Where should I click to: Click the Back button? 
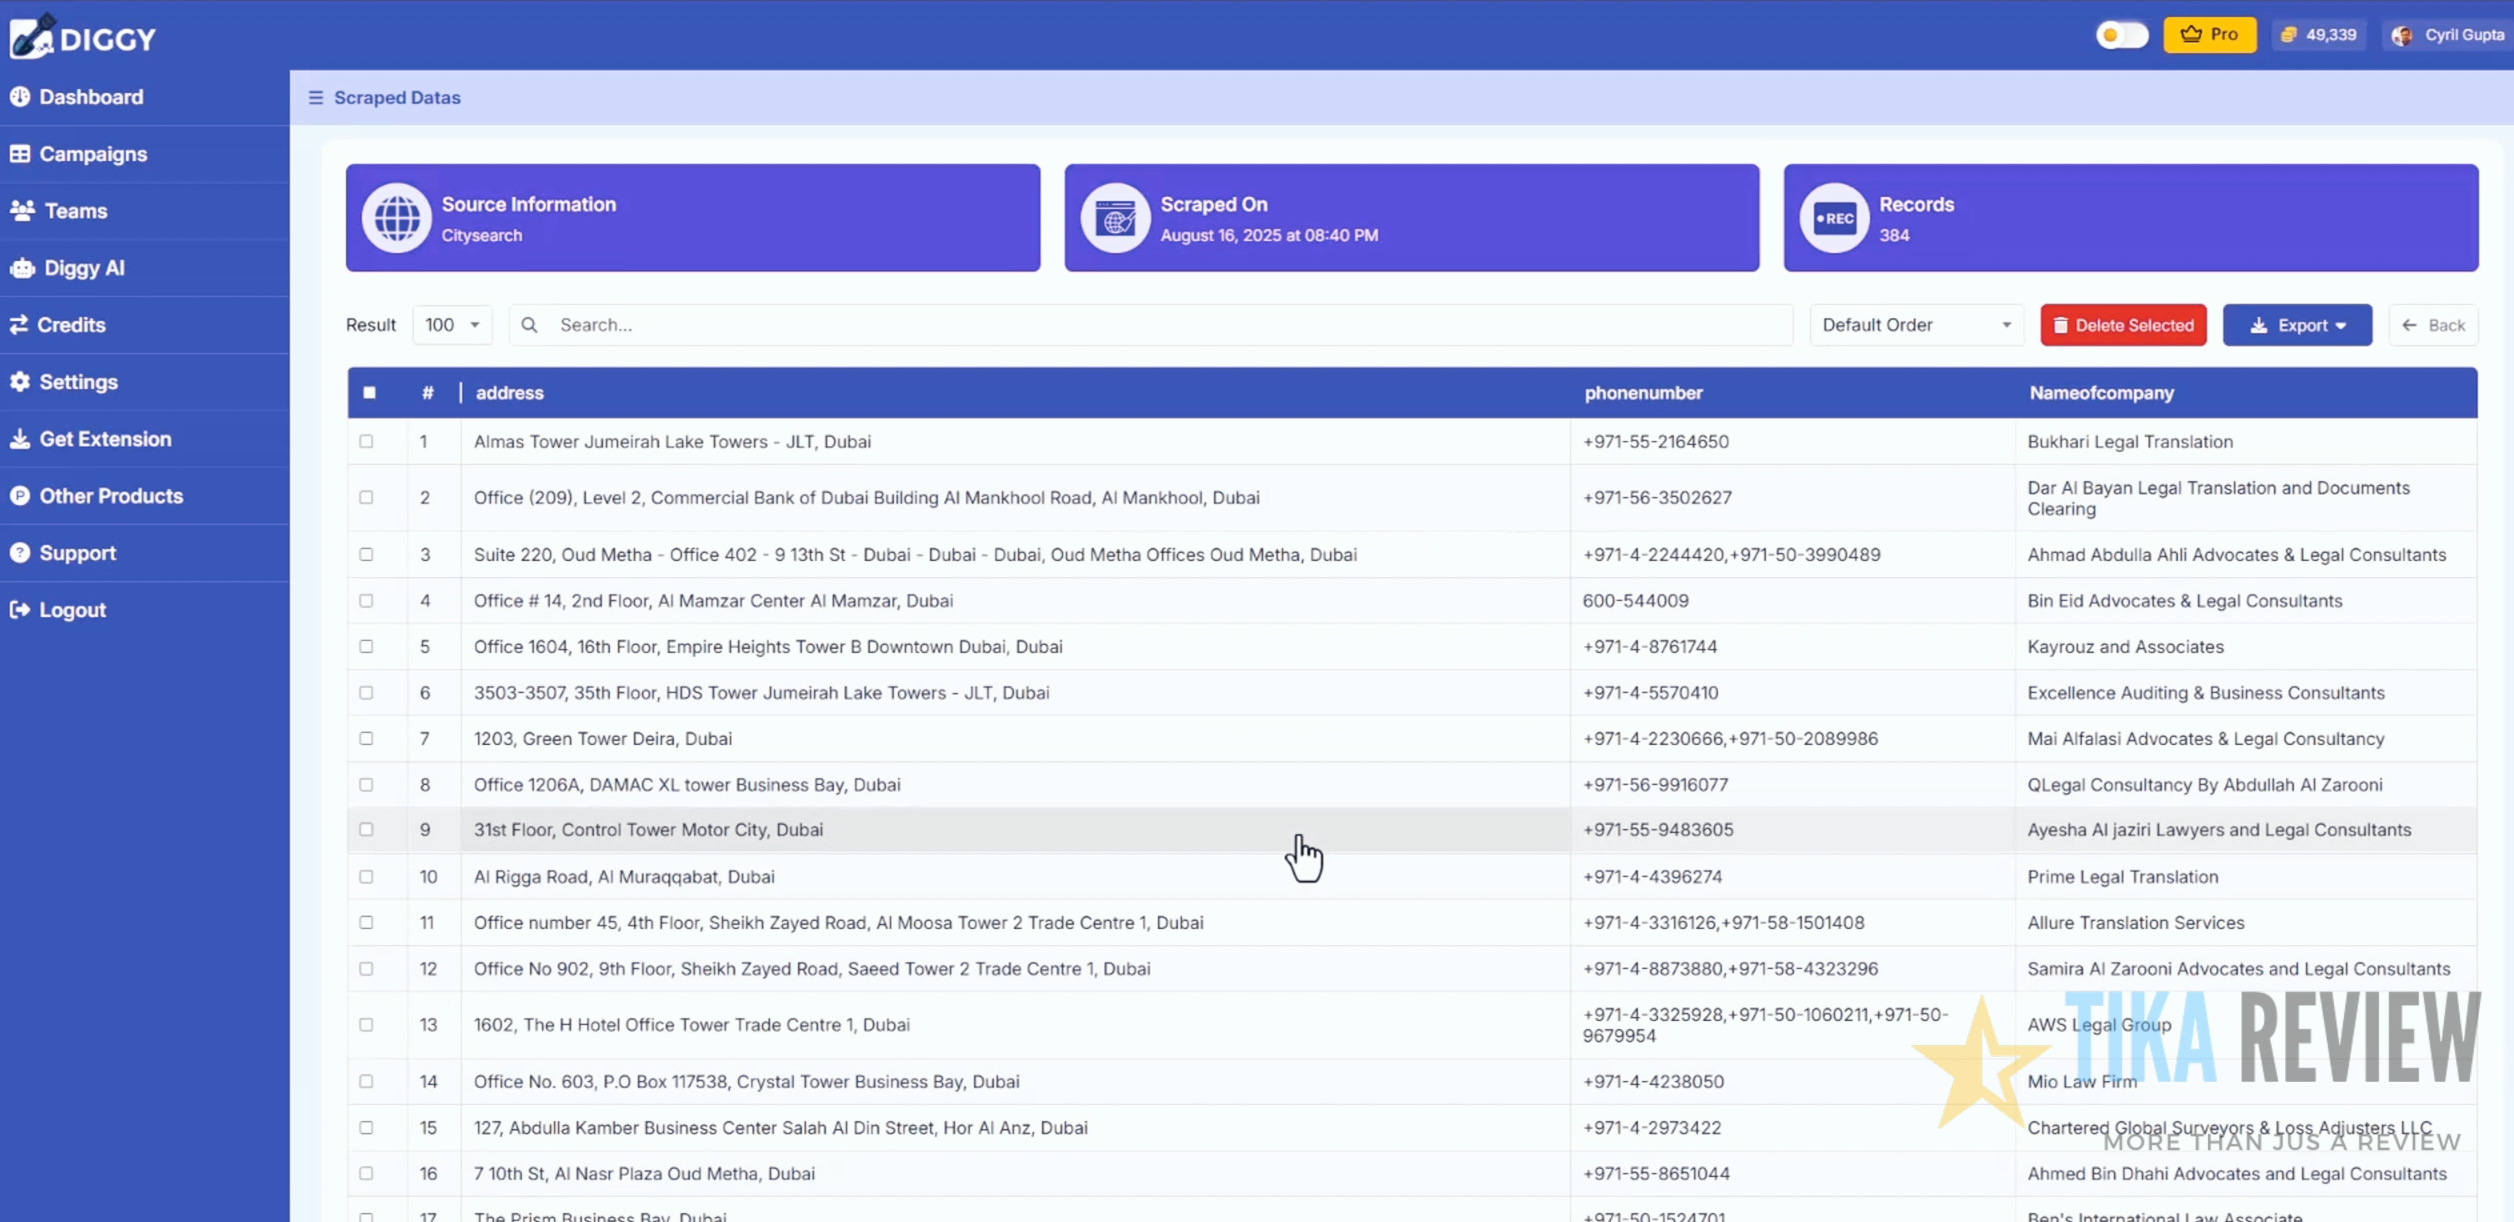pyautogui.click(x=2433, y=325)
